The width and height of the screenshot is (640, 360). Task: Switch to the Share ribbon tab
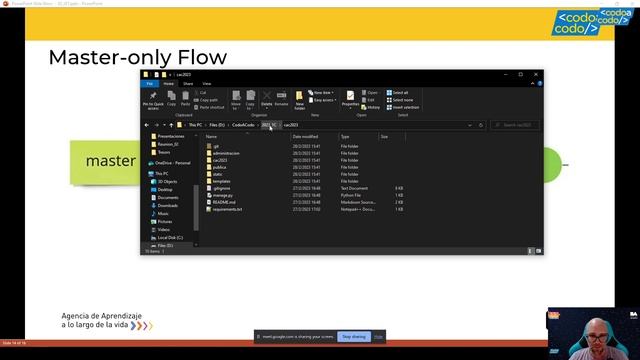tap(188, 84)
